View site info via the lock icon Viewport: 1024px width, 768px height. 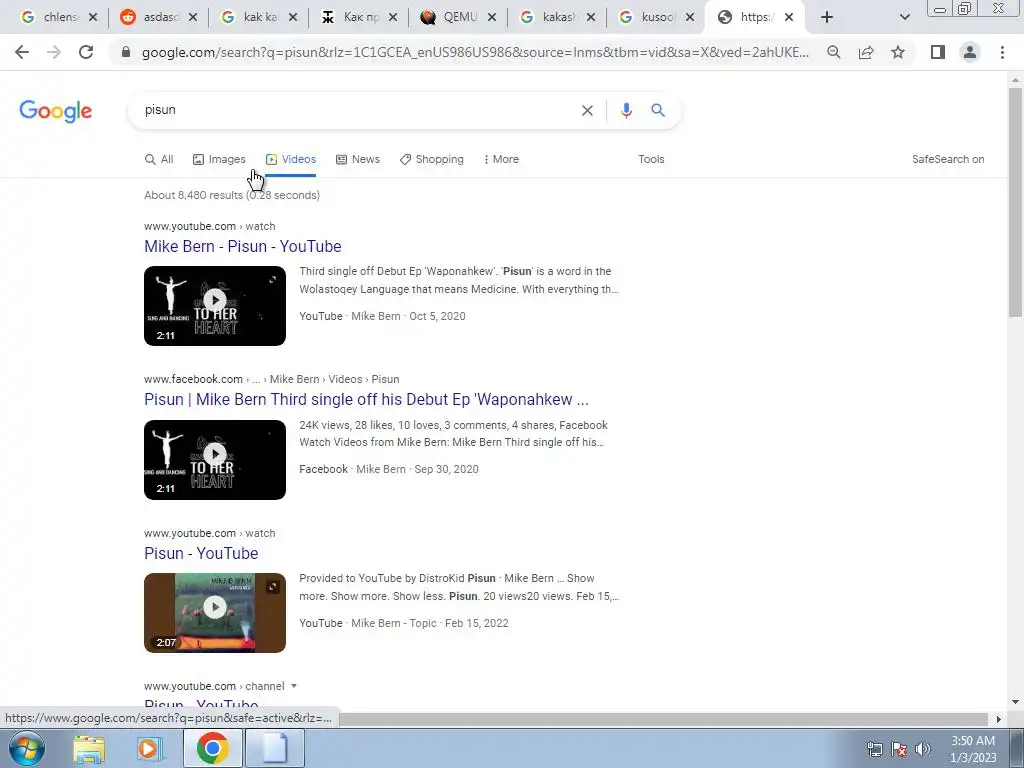coord(126,52)
